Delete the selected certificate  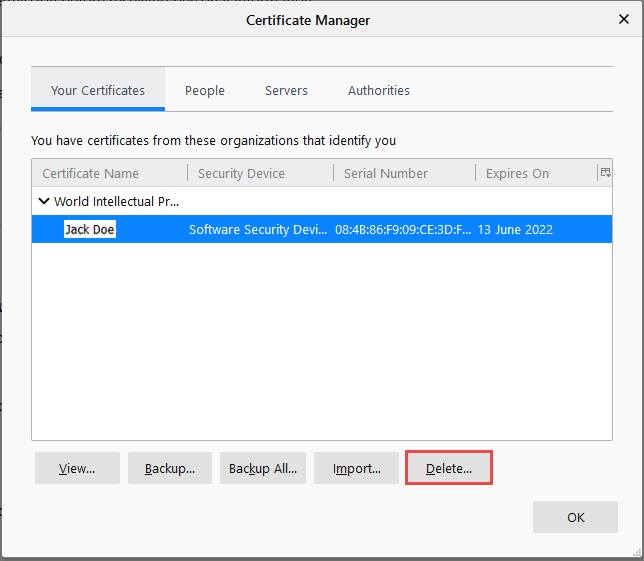tap(449, 468)
